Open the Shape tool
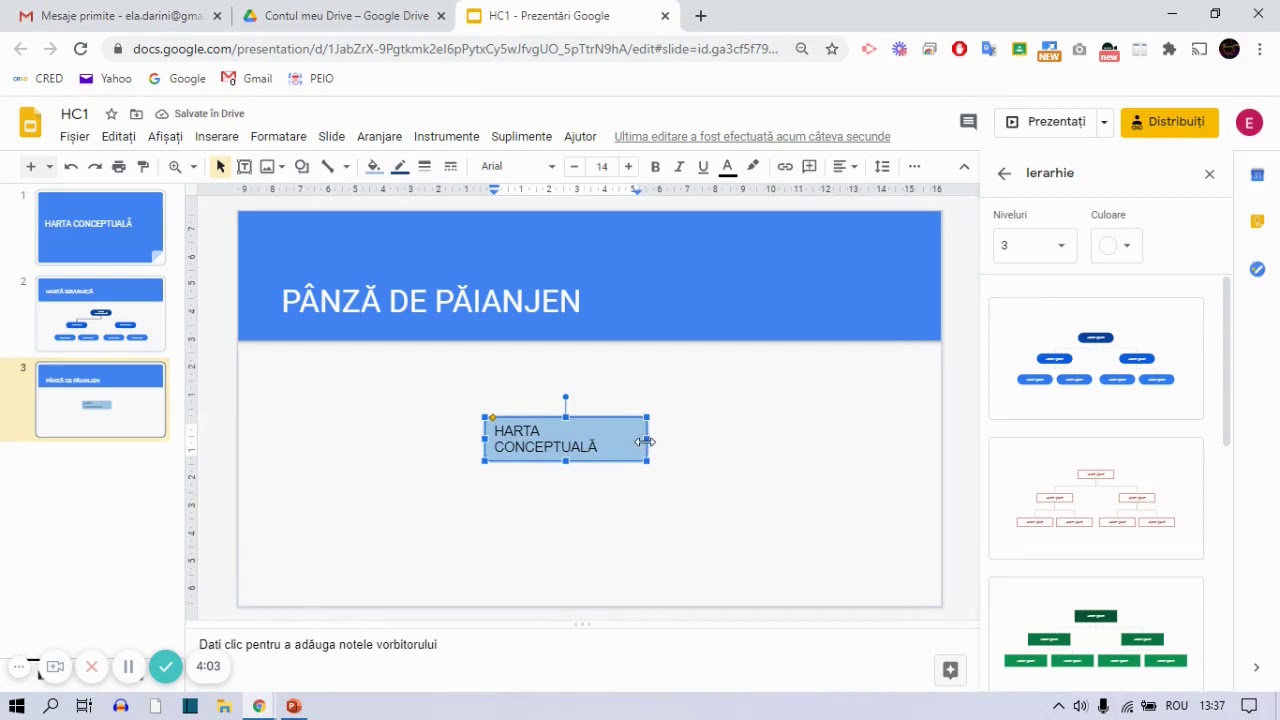The height and width of the screenshot is (720, 1280). (x=302, y=166)
